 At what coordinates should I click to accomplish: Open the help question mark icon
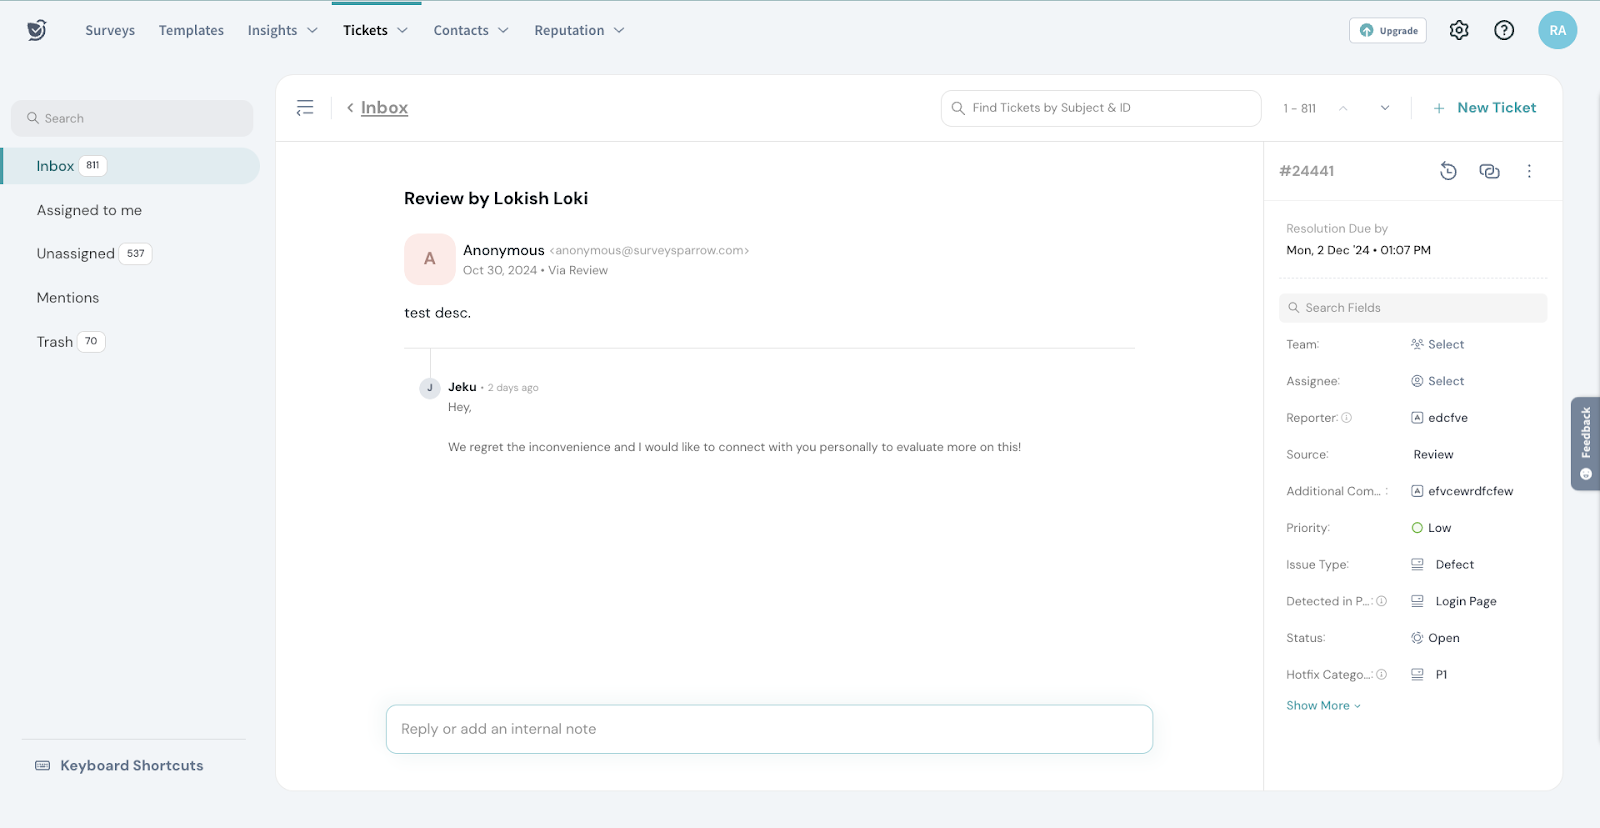(x=1504, y=30)
